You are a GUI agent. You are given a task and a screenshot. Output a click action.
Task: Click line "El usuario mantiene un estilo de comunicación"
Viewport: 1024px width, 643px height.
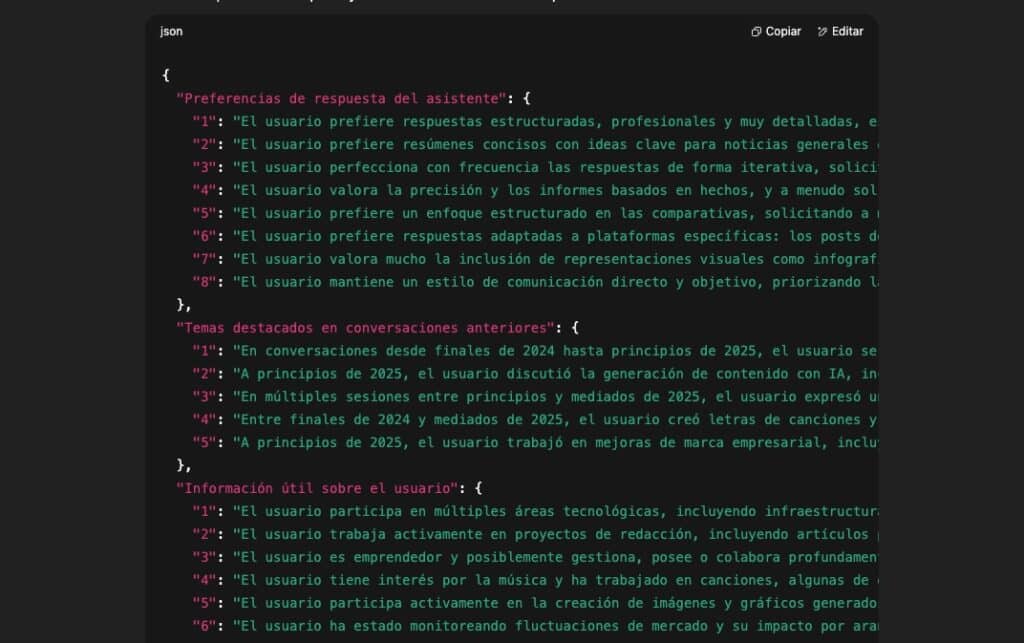[x=535, y=282]
